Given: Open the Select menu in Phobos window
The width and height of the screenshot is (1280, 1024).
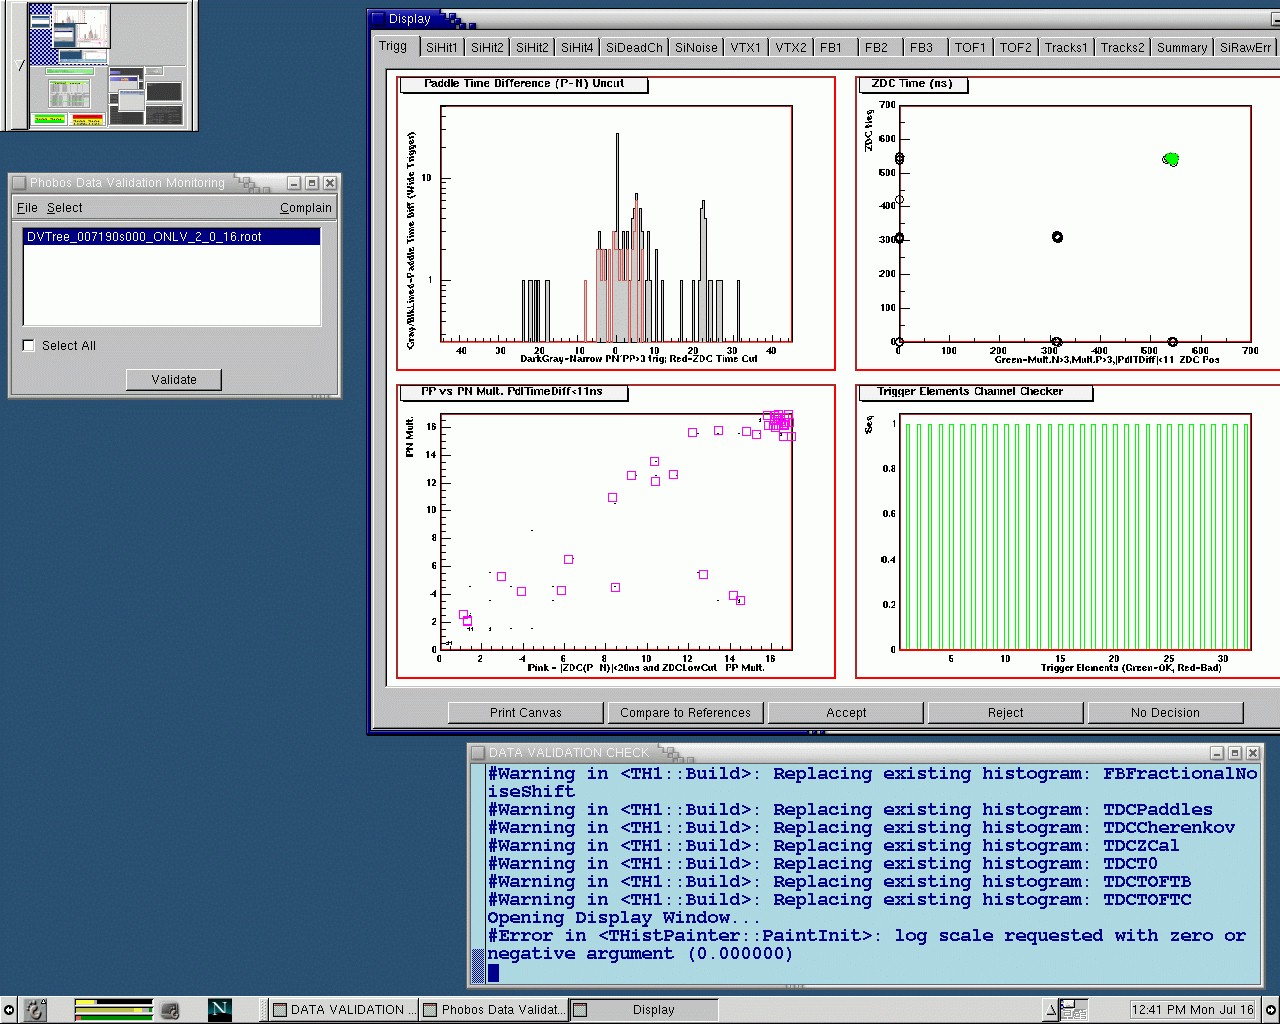Looking at the screenshot, I should point(64,208).
